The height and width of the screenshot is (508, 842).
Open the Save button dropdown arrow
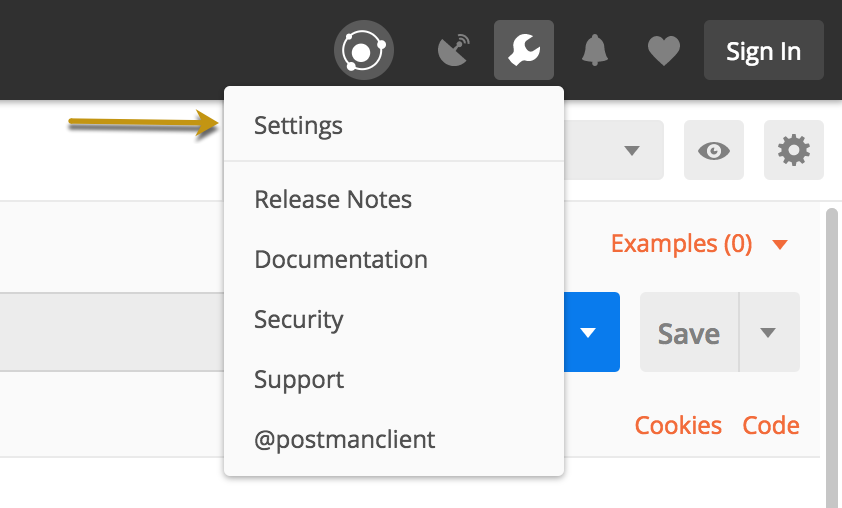tap(768, 332)
